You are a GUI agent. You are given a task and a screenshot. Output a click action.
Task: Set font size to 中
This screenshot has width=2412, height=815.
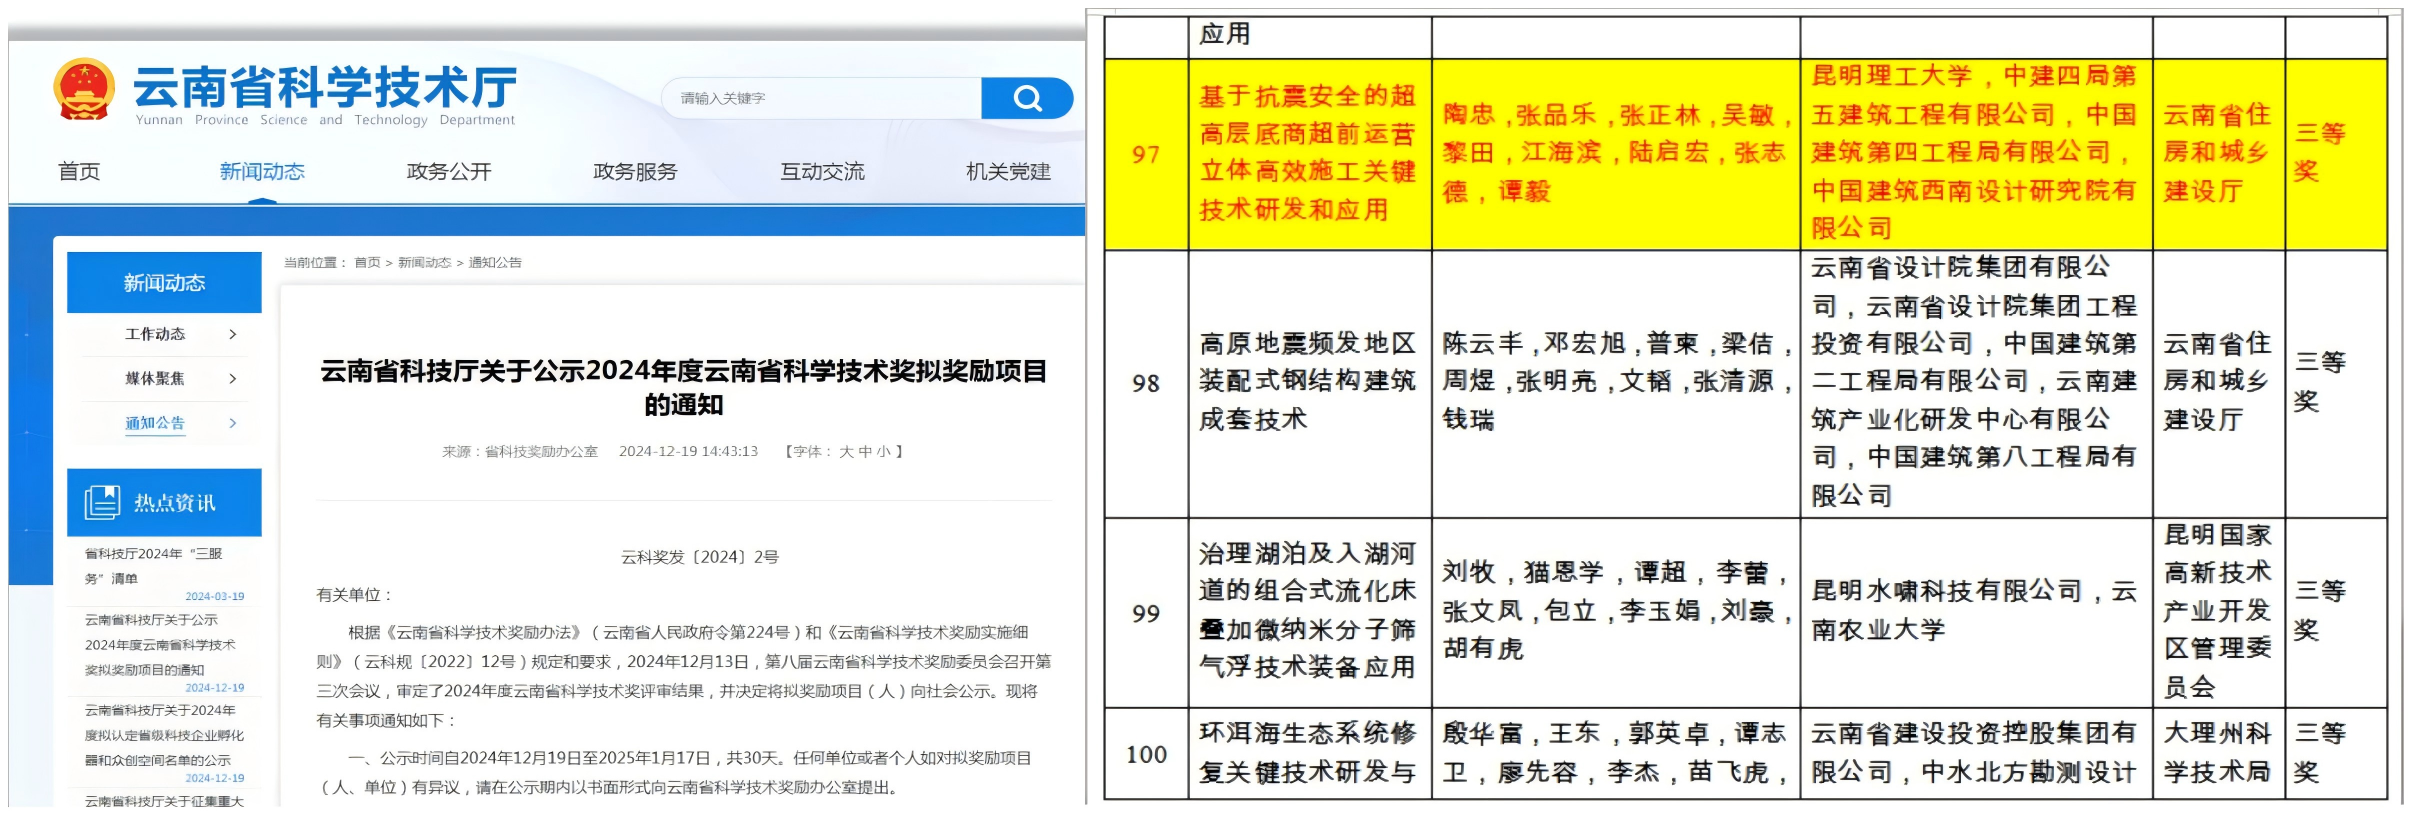tap(865, 452)
